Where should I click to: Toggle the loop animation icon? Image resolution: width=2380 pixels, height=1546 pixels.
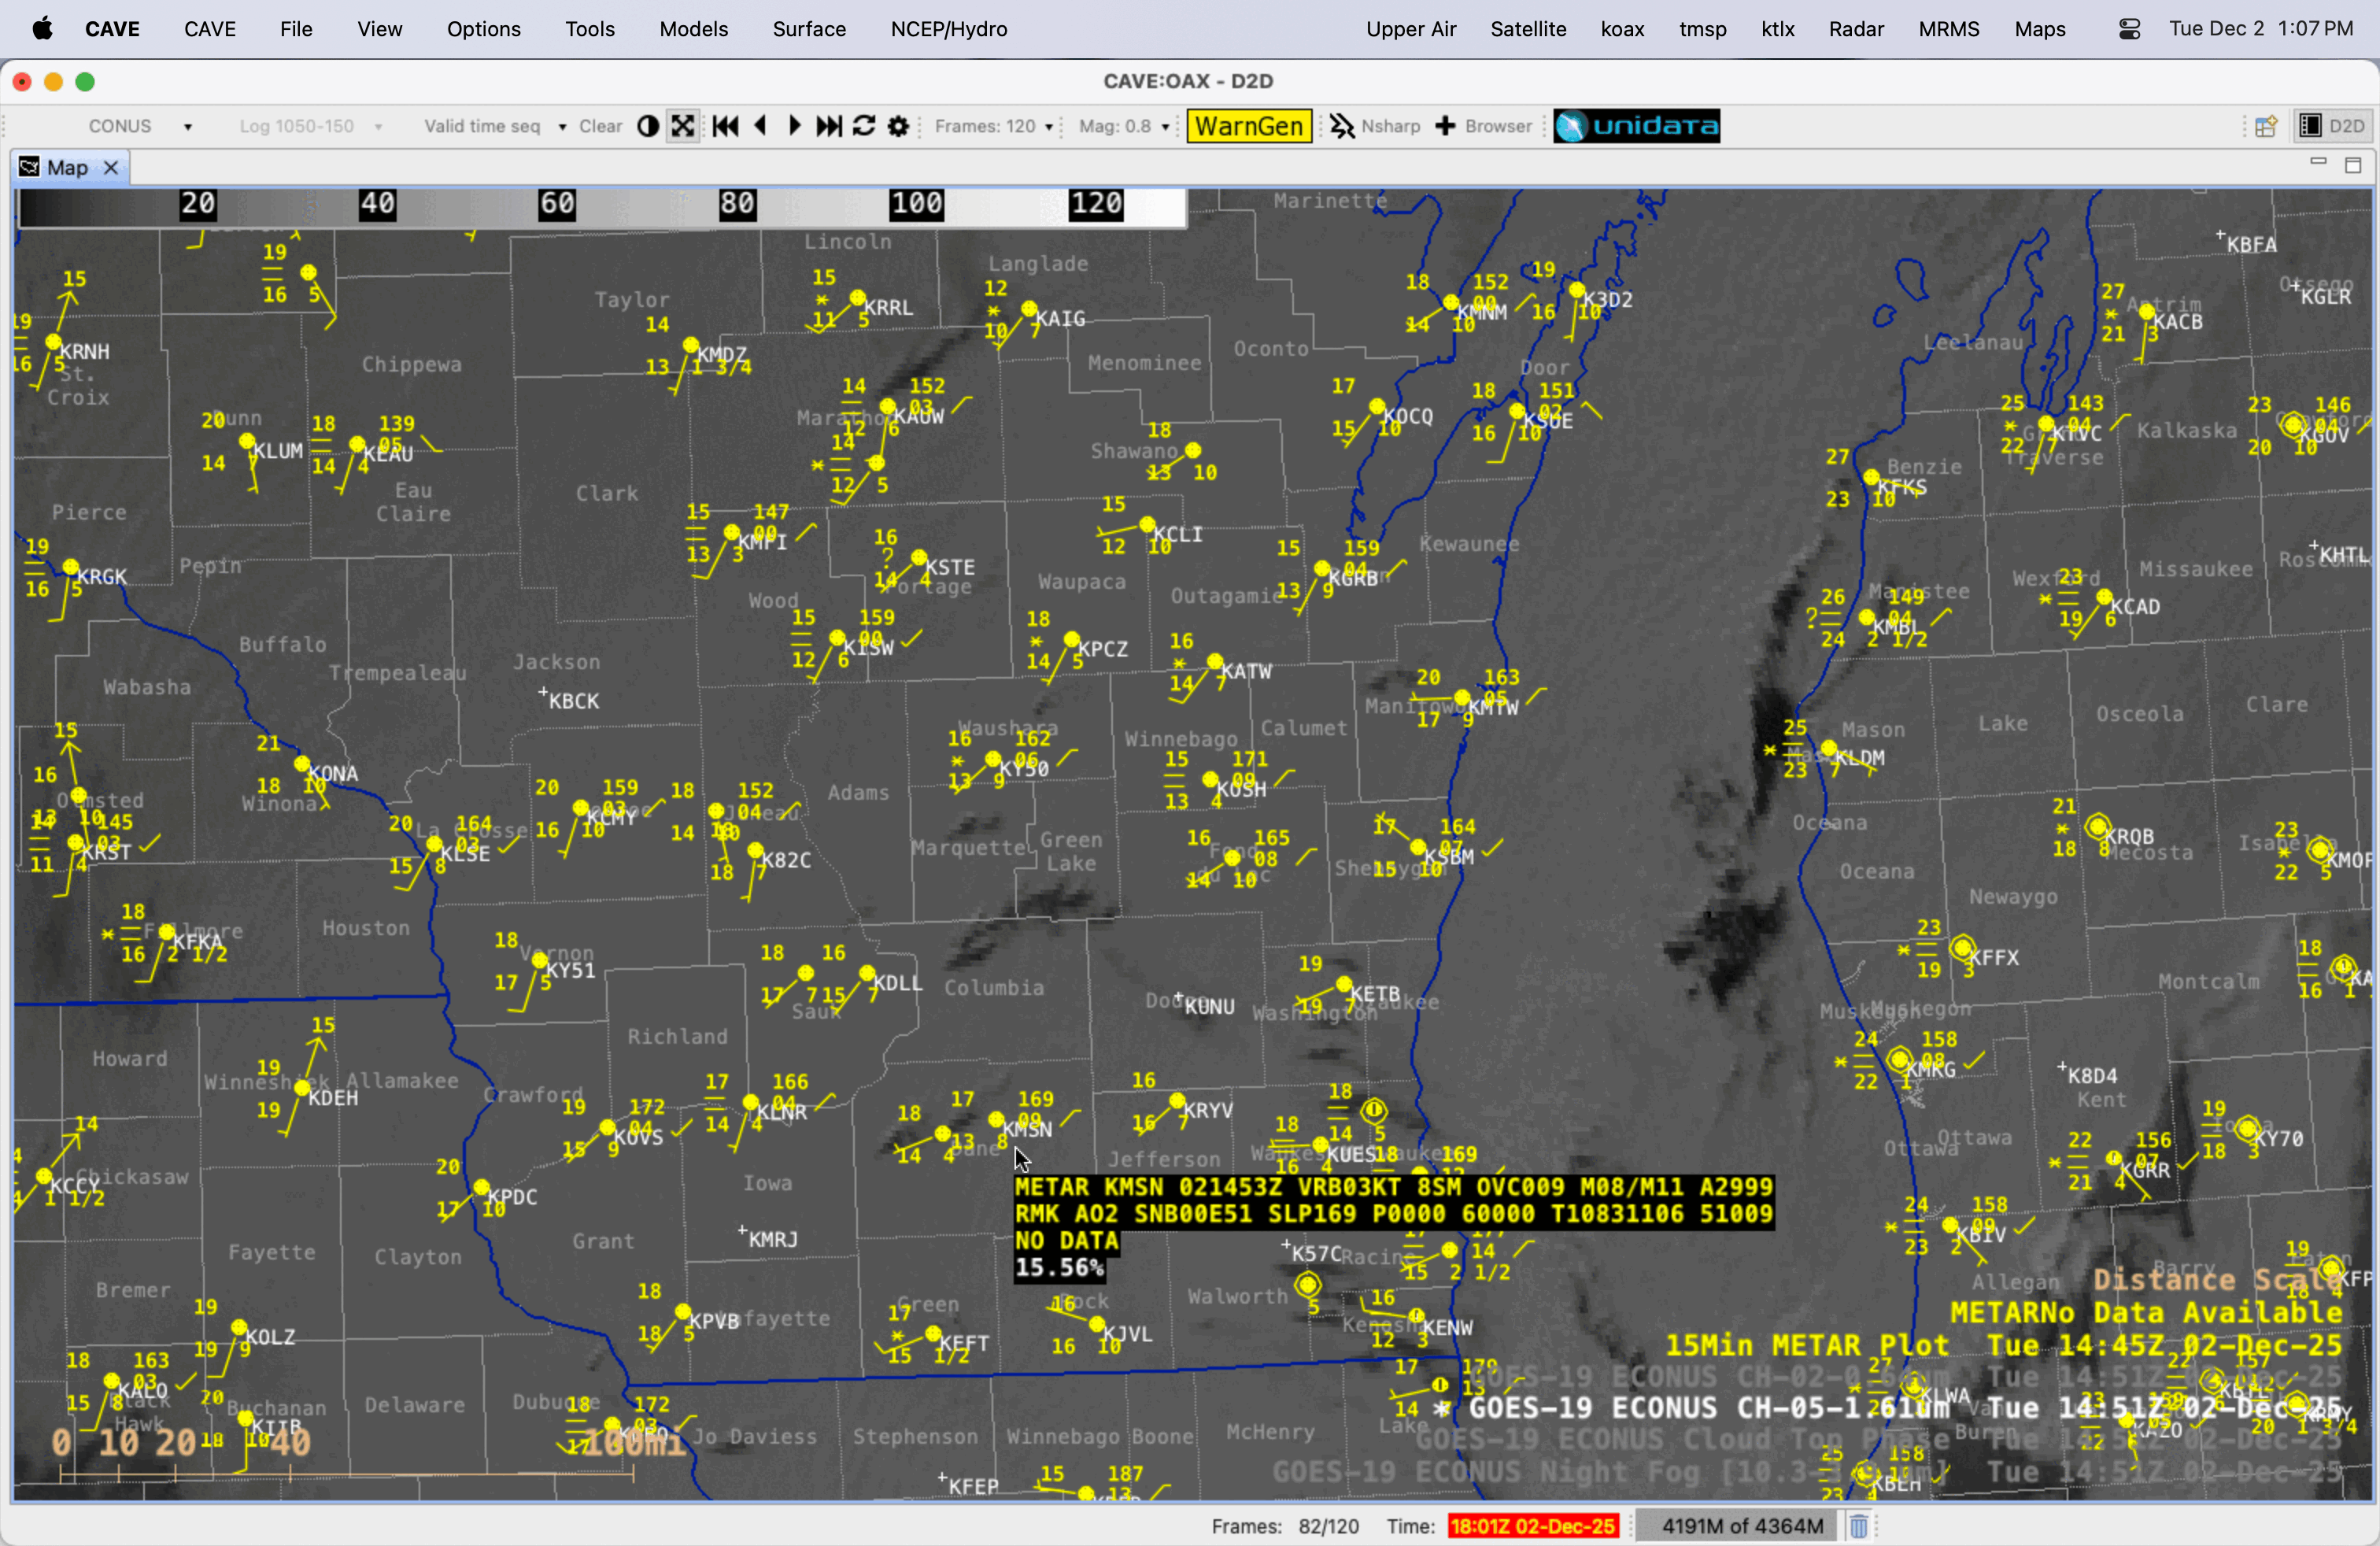864,126
